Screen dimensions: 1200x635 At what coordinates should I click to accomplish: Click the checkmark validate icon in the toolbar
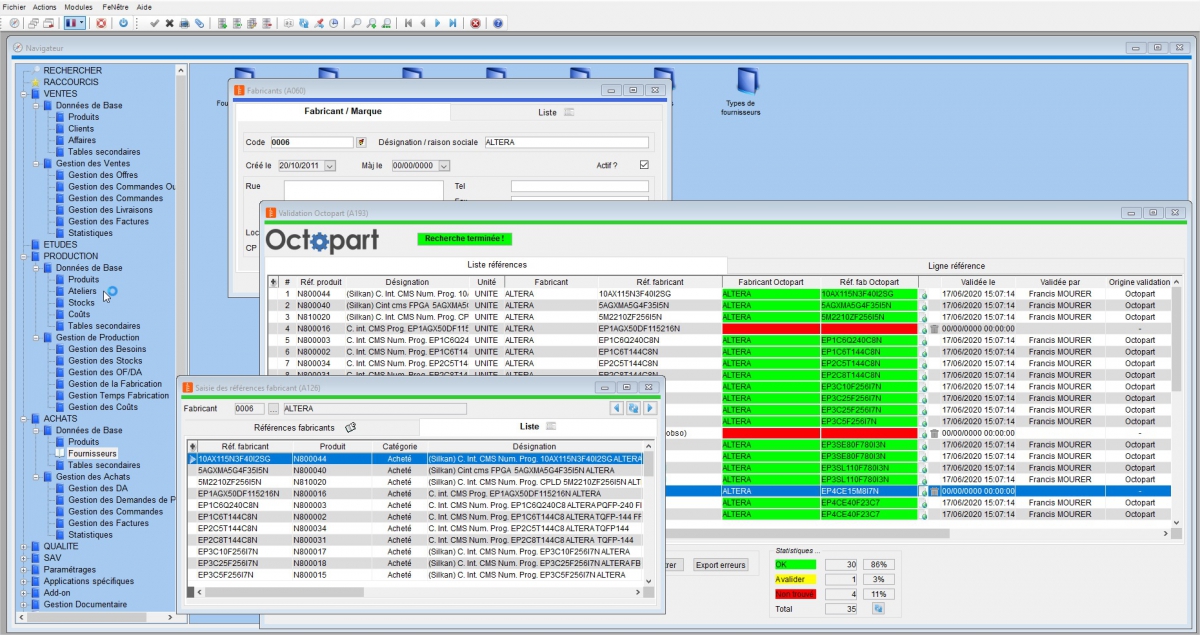(153, 22)
